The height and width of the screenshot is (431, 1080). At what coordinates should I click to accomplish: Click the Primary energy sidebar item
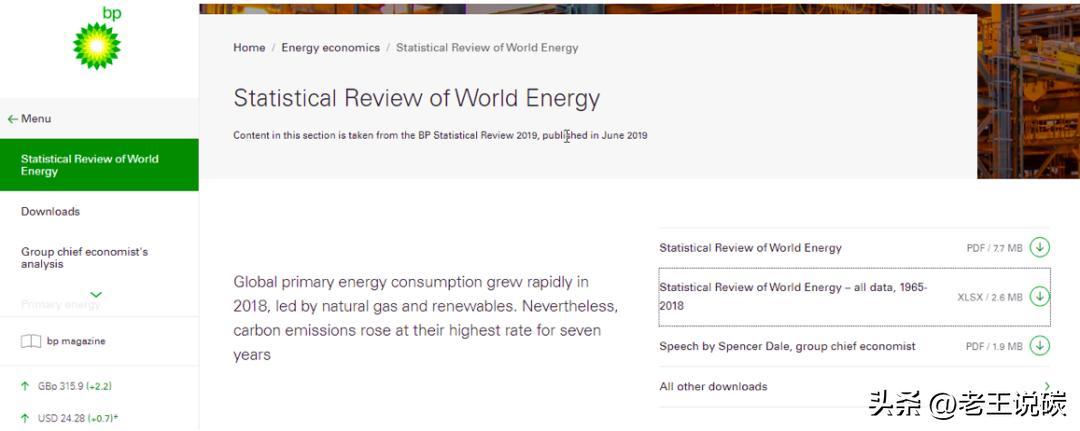61,304
